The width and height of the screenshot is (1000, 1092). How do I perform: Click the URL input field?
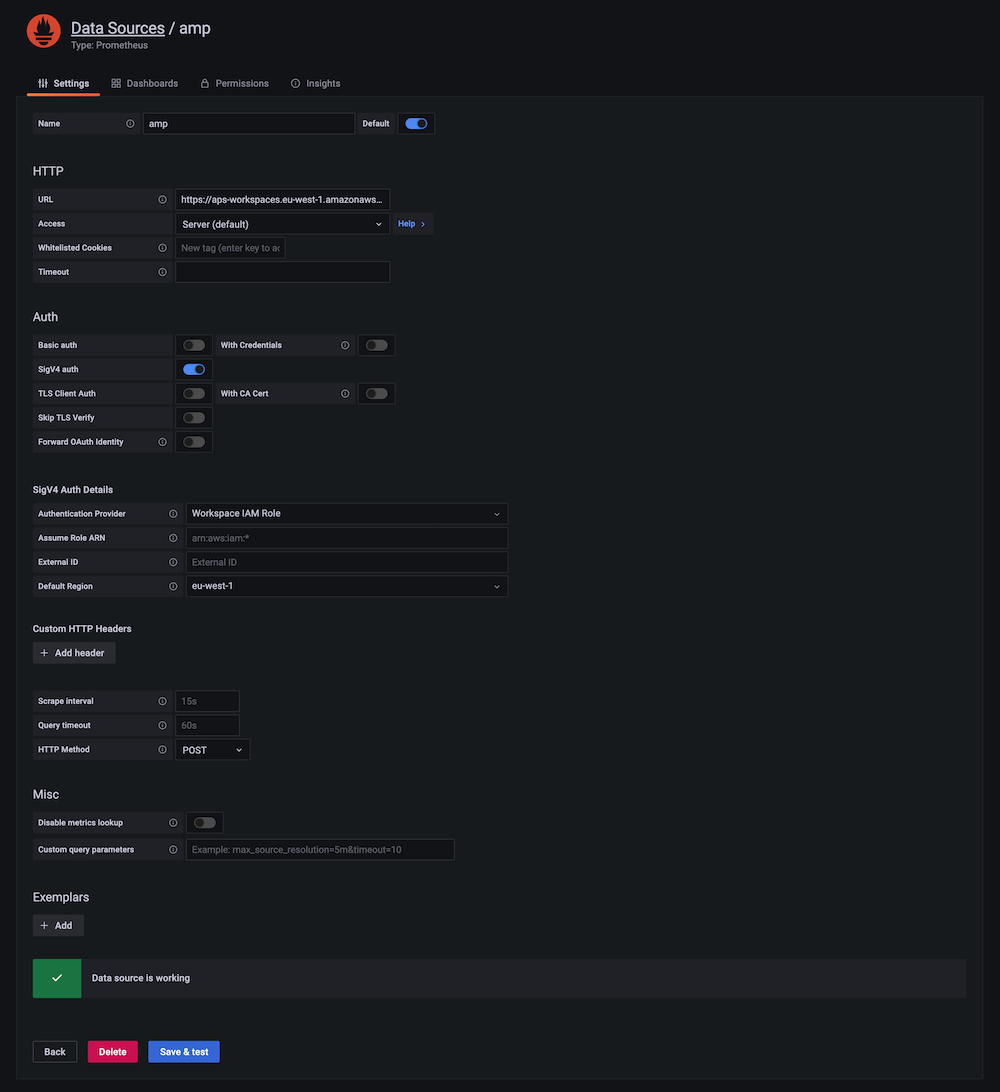click(x=282, y=199)
